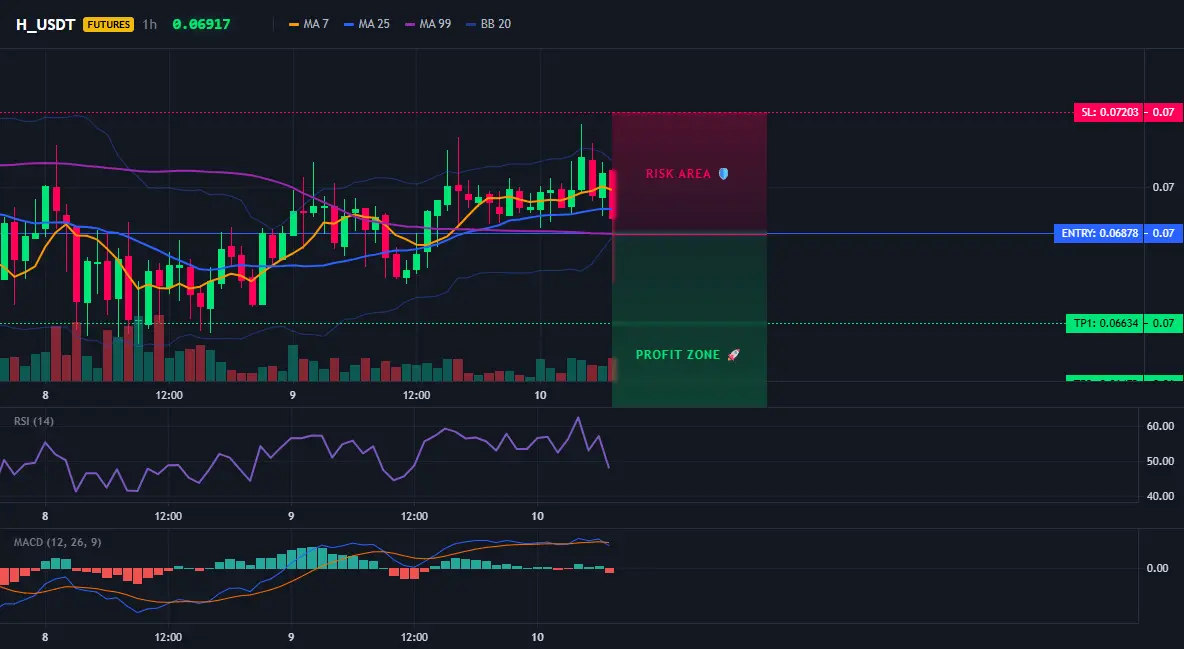Click the yellow FUTURES badge
The image size is (1184, 649).
coord(109,24)
